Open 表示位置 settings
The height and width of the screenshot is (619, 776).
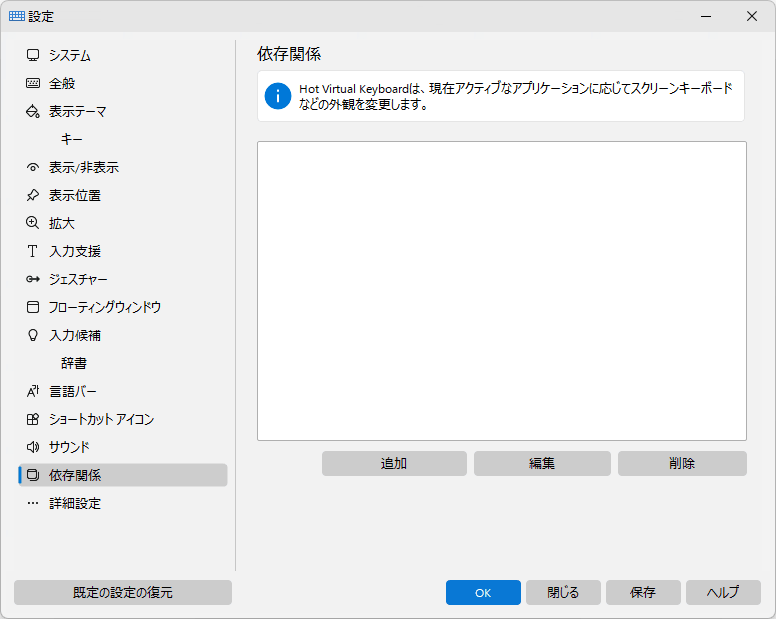(123, 195)
